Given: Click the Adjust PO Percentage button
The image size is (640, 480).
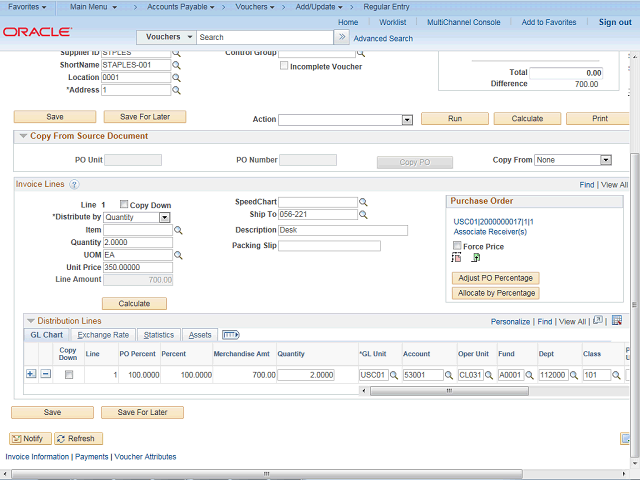Looking at the screenshot, I should click(x=495, y=277).
